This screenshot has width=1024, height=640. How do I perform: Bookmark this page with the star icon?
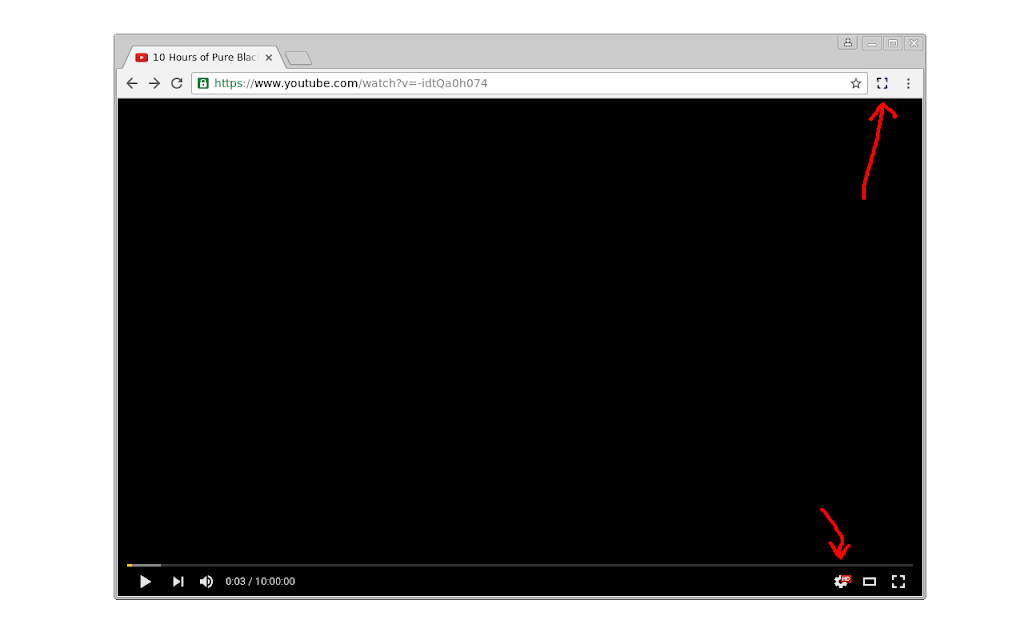pyautogui.click(x=856, y=84)
